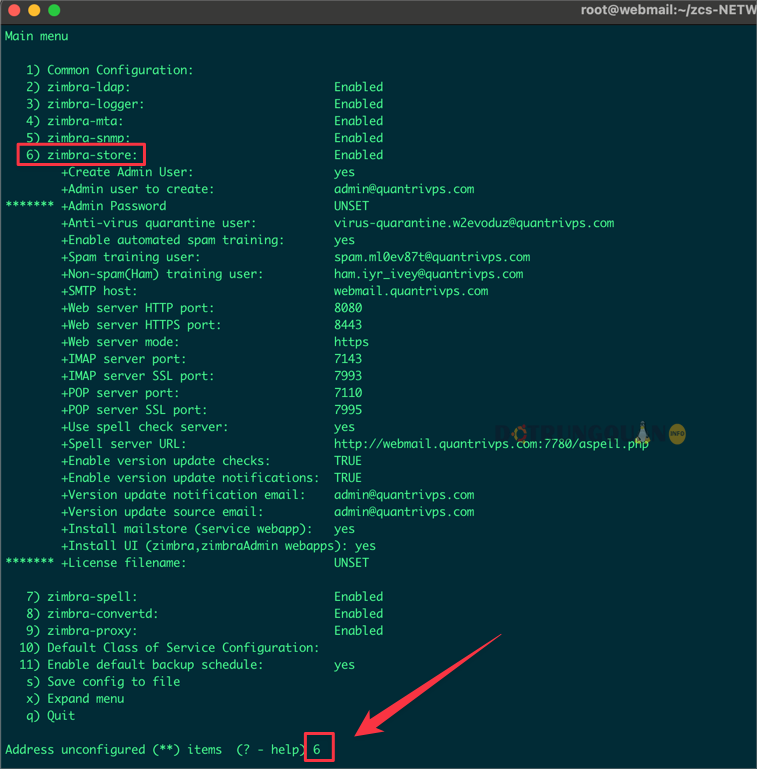The height and width of the screenshot is (769, 757).
Task: Click the aspell.php spell server URL
Action: 491,444
